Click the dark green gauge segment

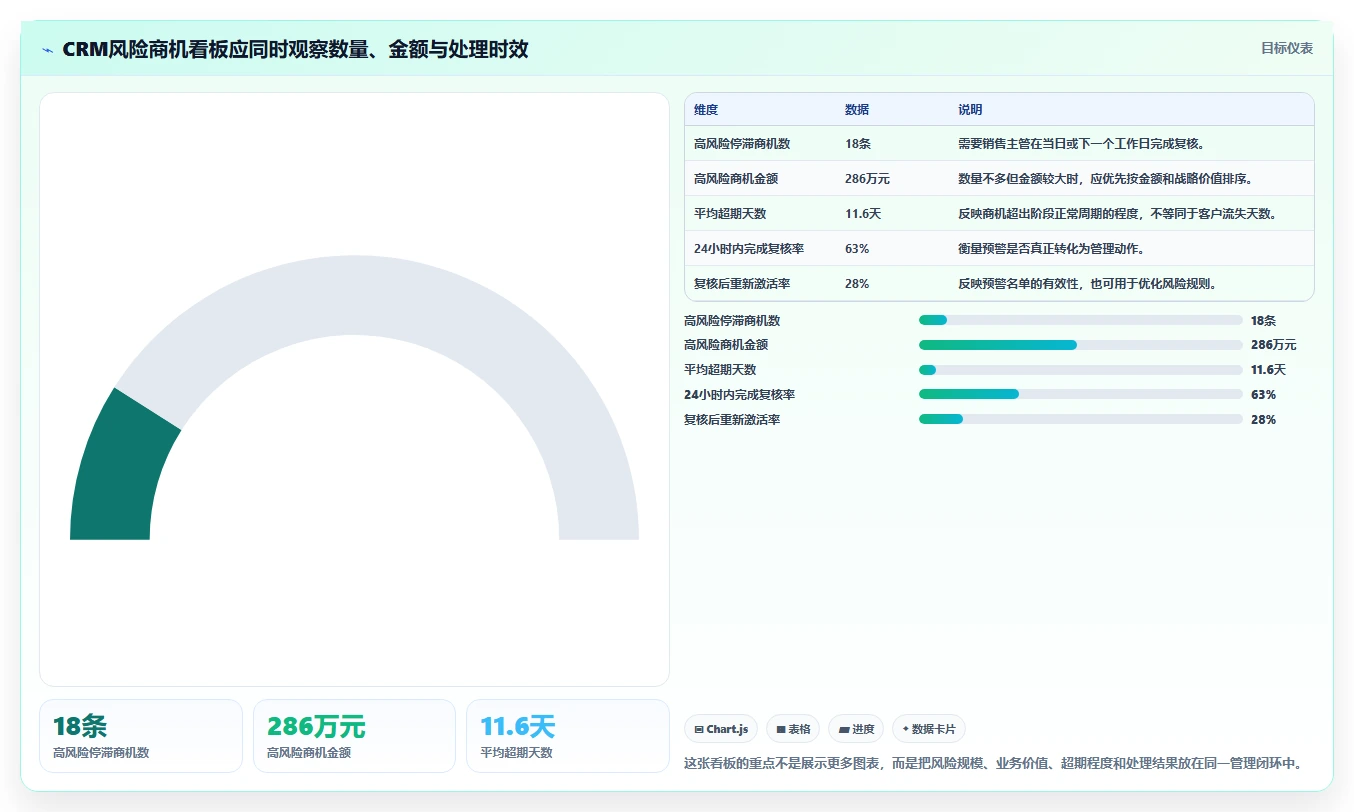tap(120, 470)
